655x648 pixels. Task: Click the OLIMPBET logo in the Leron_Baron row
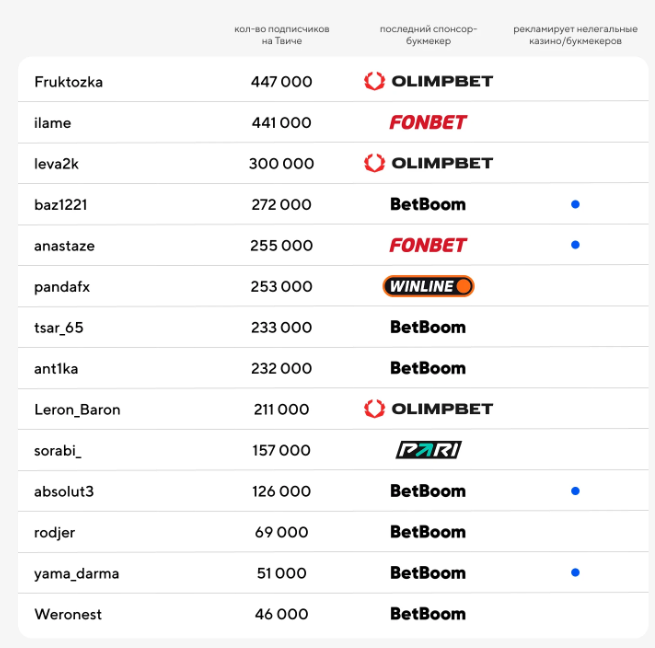pyautogui.click(x=428, y=409)
